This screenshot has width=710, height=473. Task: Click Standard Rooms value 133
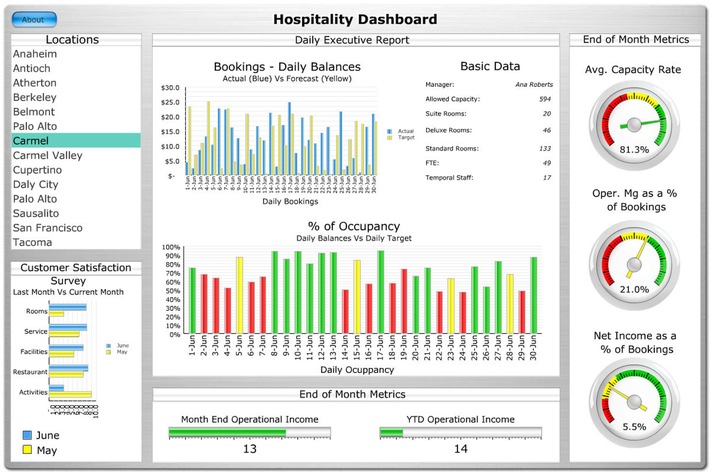(545, 148)
